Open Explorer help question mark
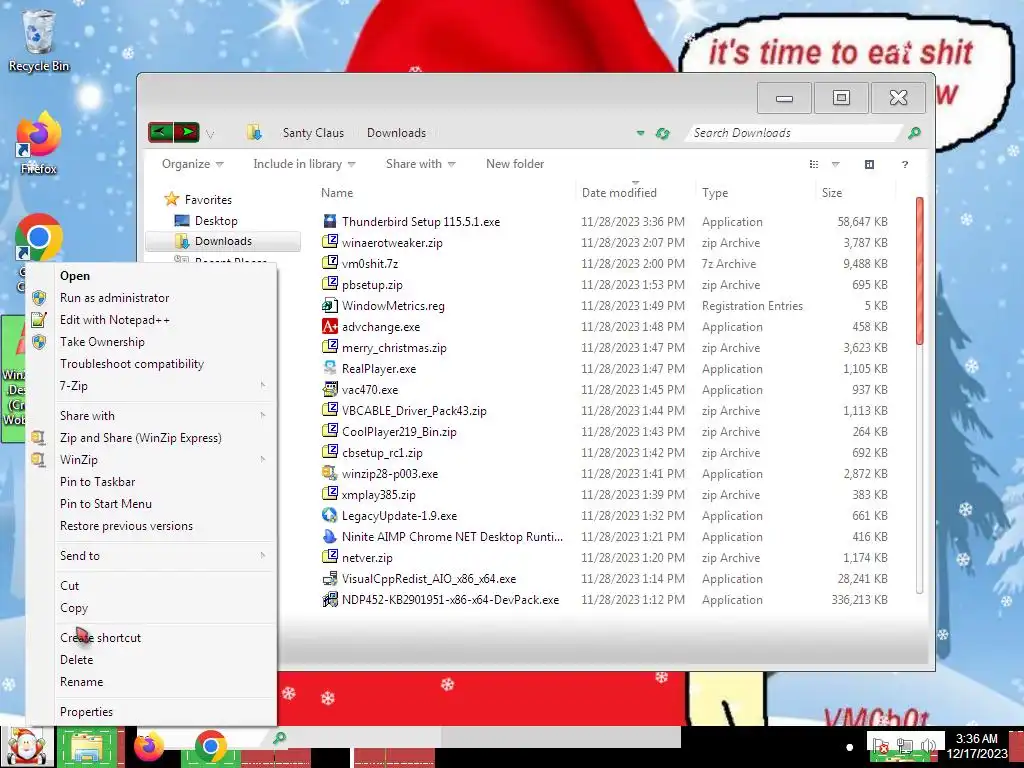Screen dimensions: 1024x768 (x=904, y=164)
